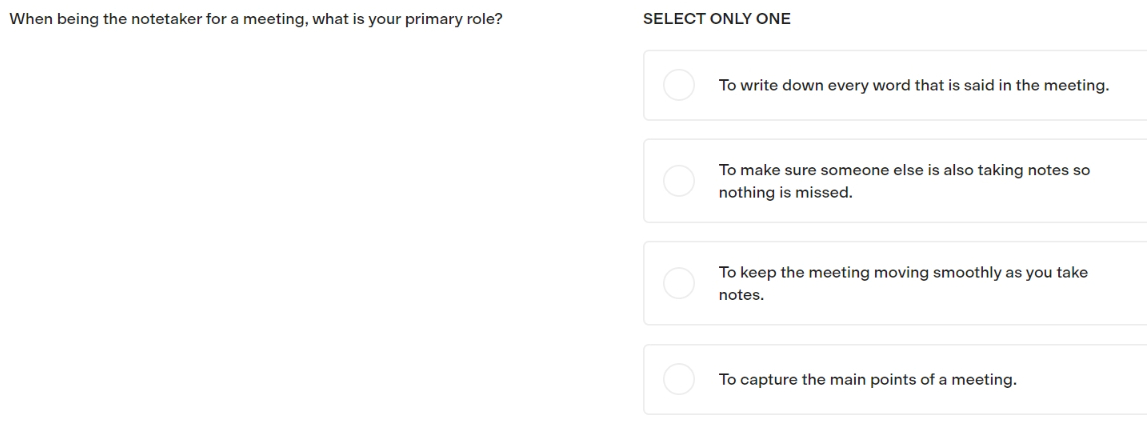The image size is (1147, 448).
Task: Click the words 'When being' starting the question
Action: pyautogui.click(x=45, y=20)
